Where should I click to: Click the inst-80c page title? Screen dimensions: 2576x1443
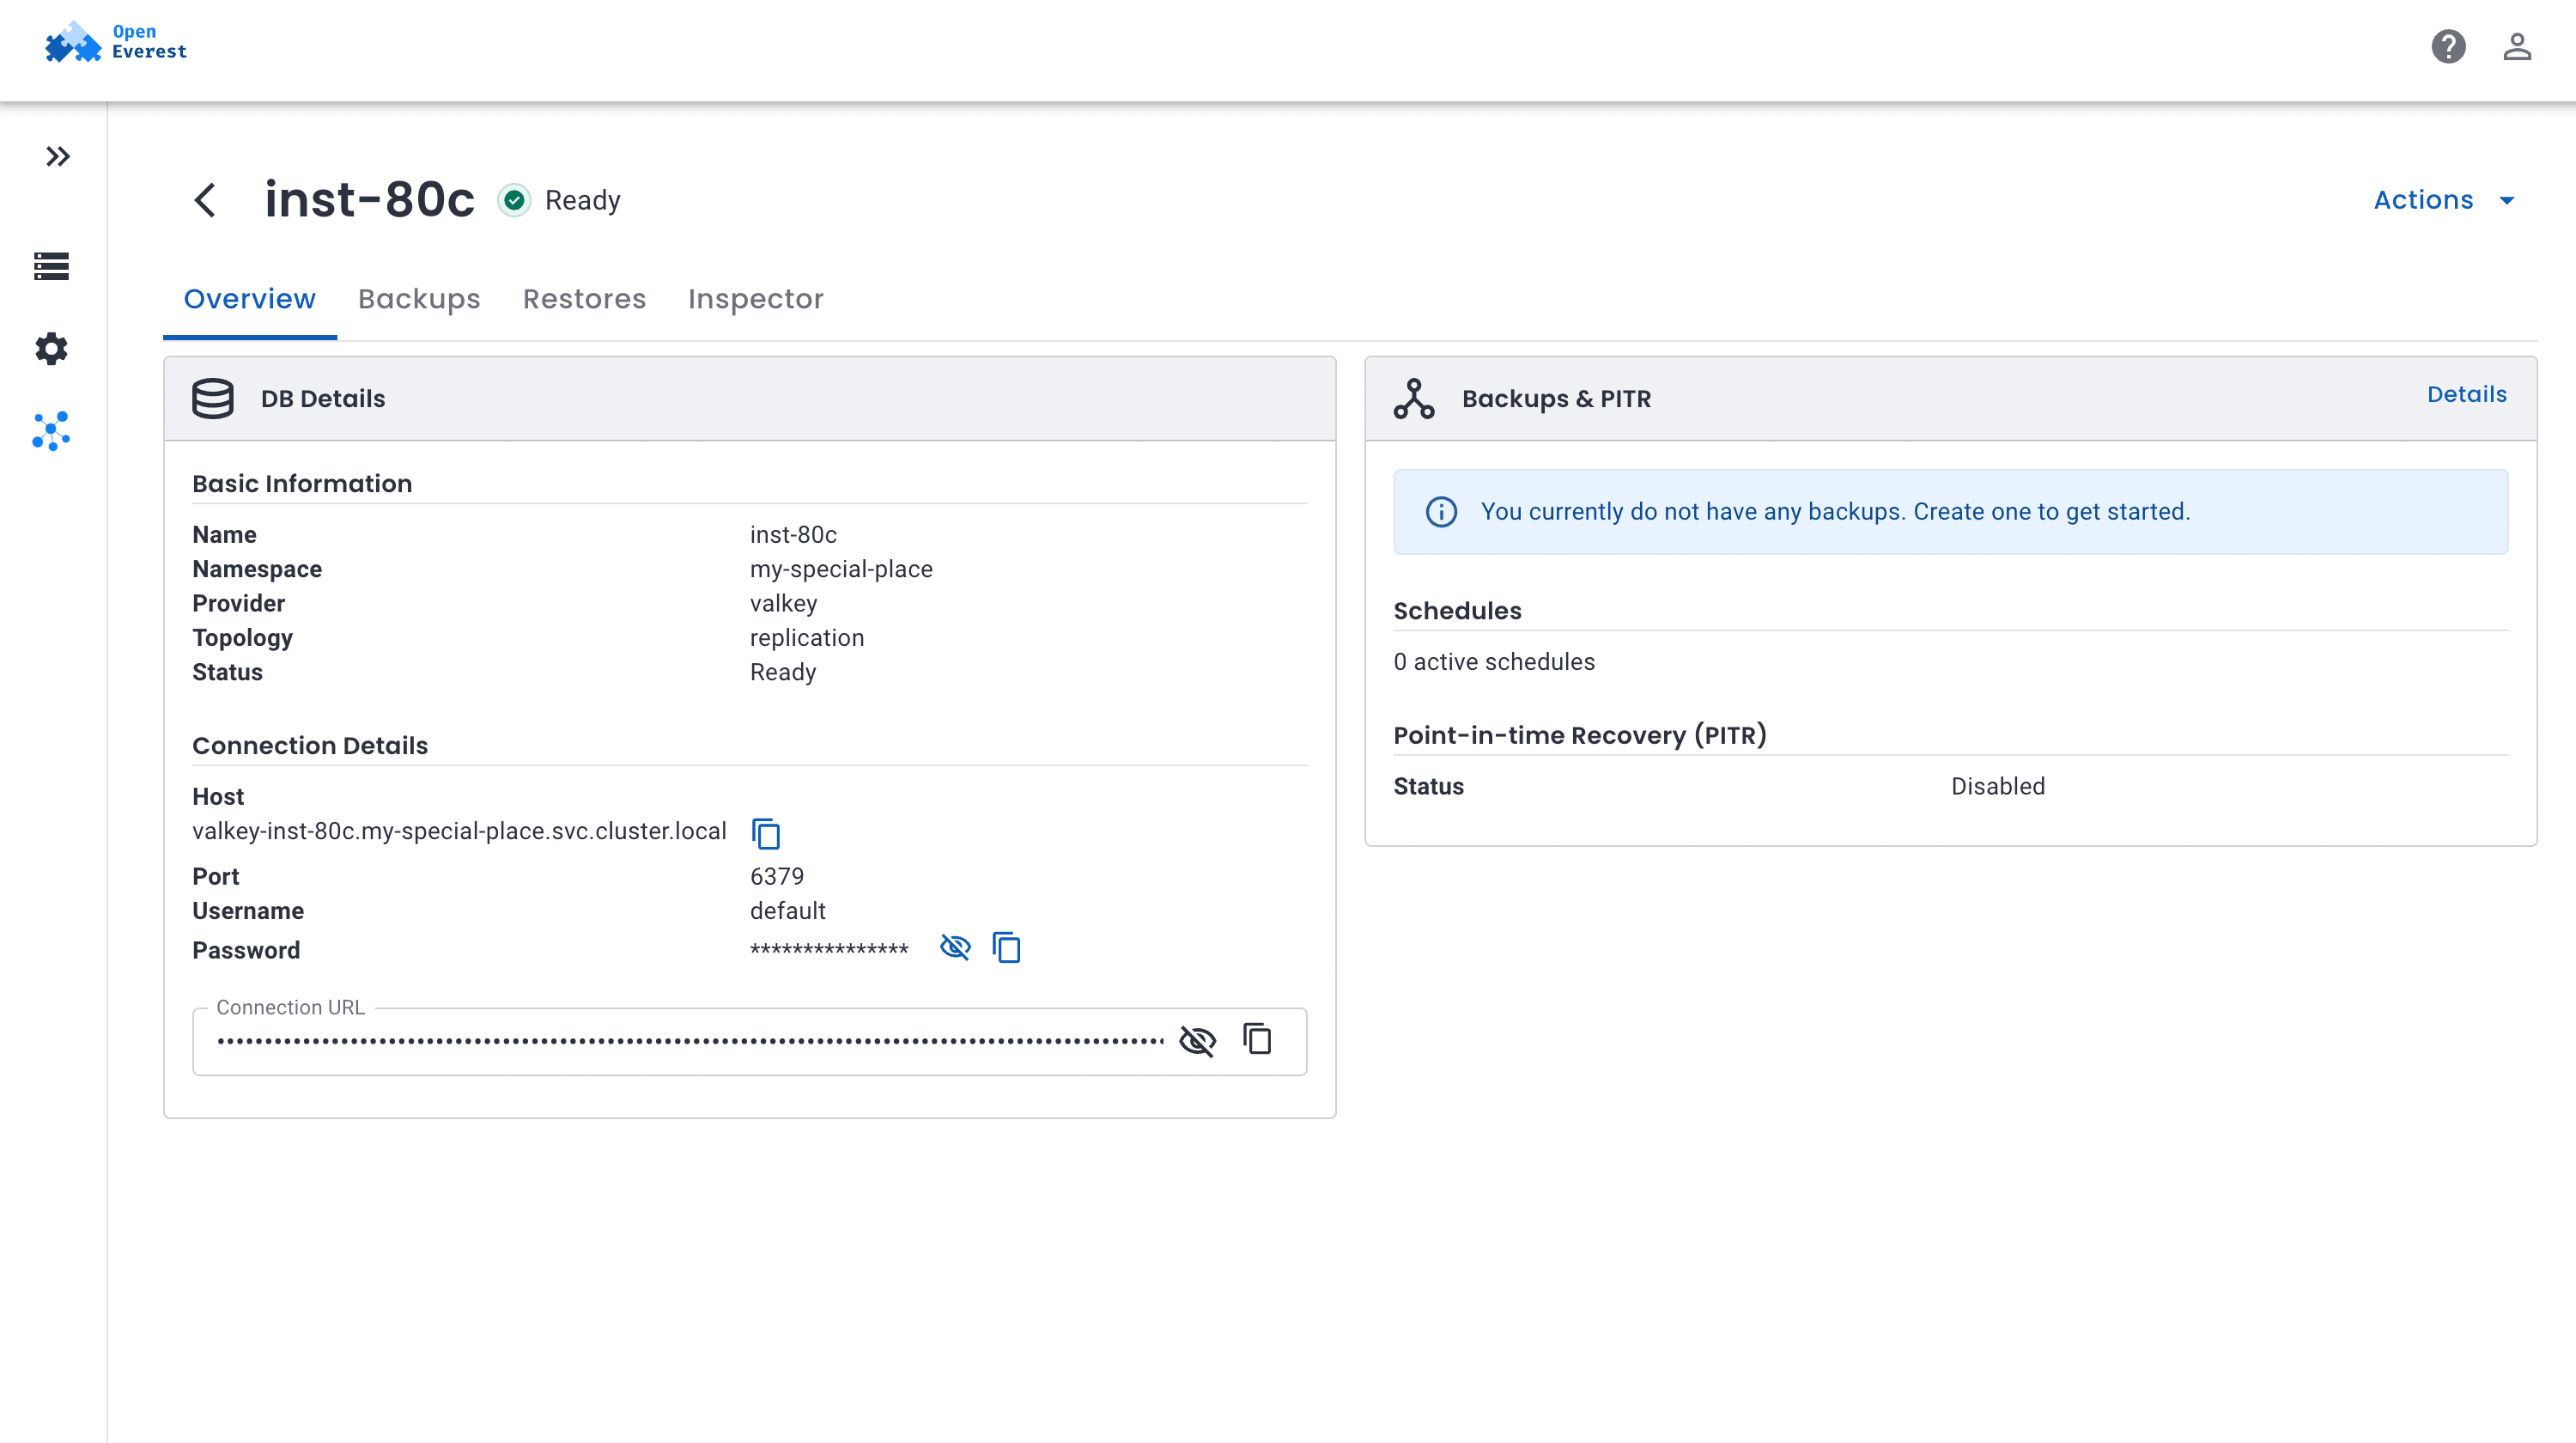(369, 200)
